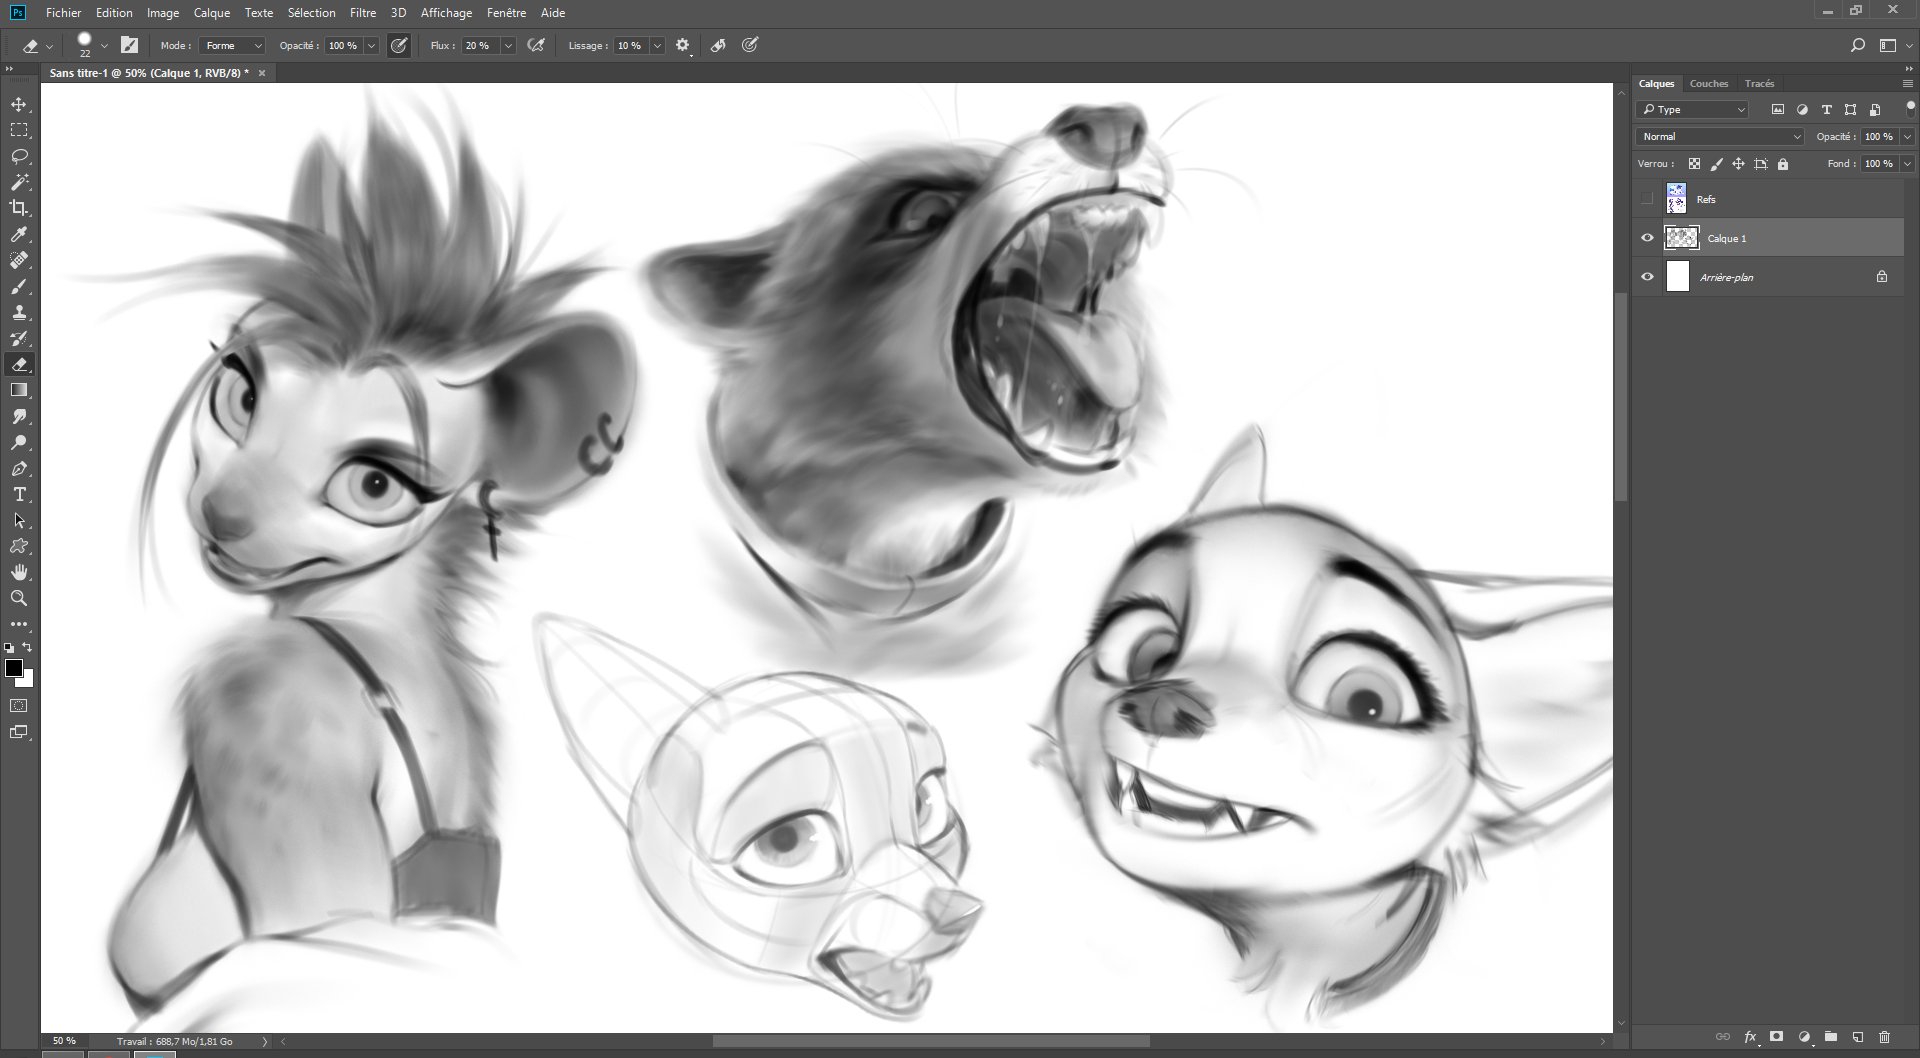
Task: Lock transparent pixels of layer
Action: pos(1694,164)
